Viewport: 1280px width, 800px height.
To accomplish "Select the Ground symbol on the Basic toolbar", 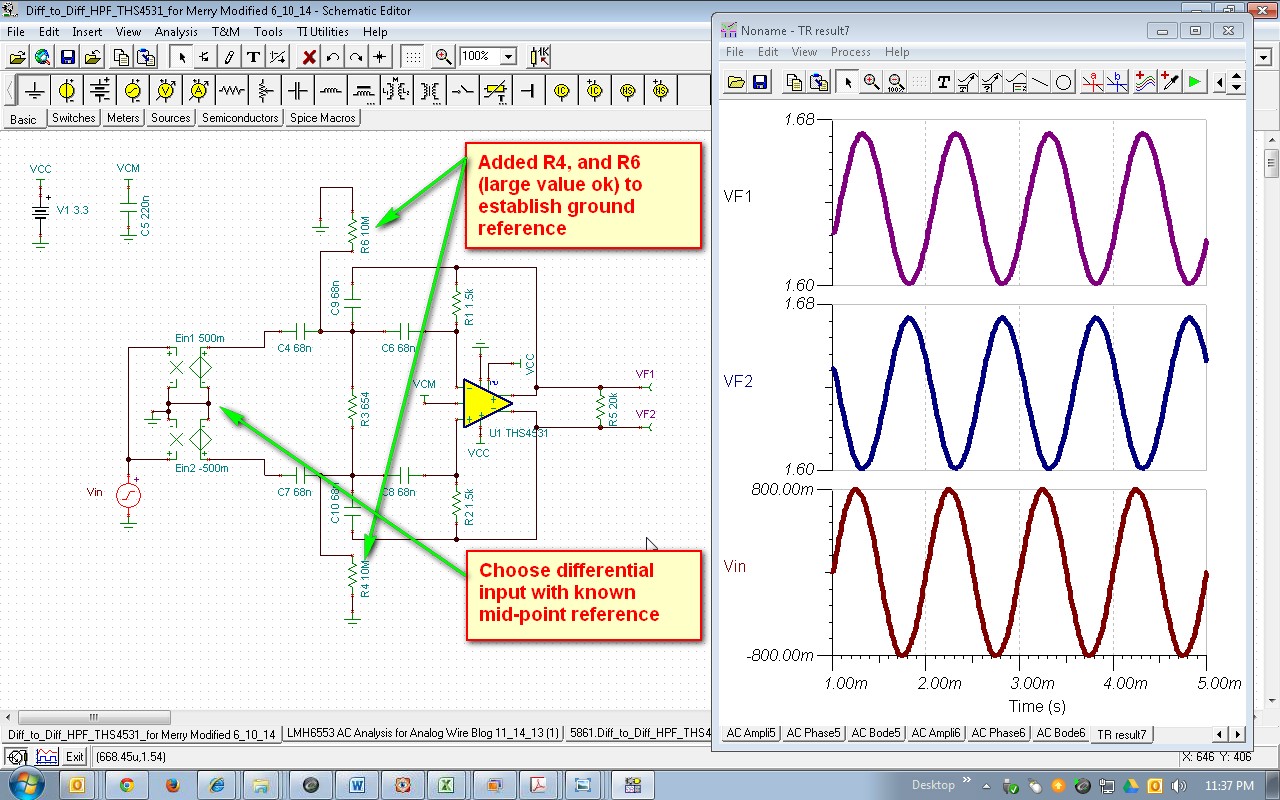I will (33, 90).
